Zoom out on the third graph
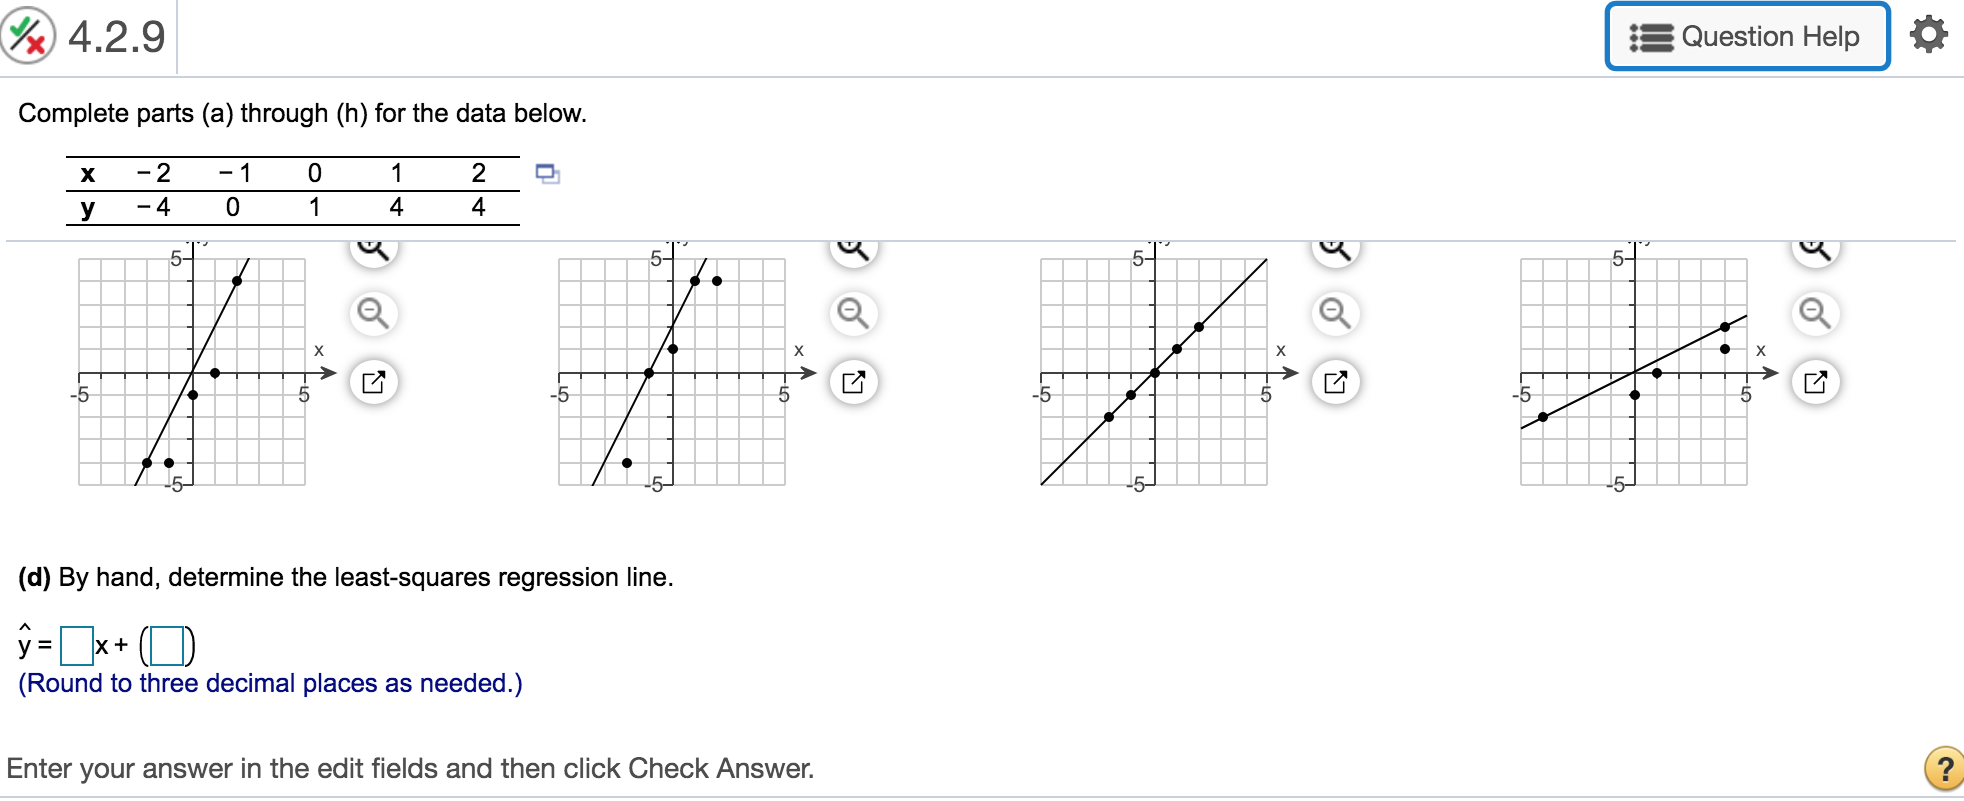The image size is (1964, 801). click(x=1337, y=313)
